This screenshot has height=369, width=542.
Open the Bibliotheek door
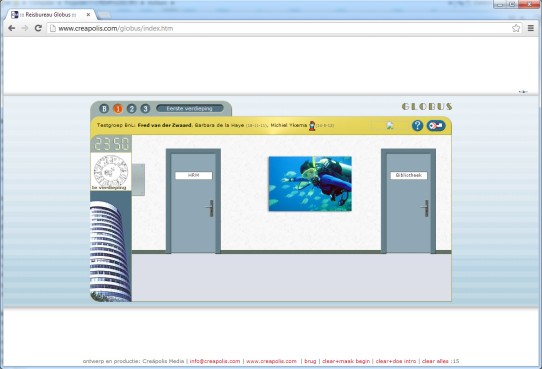(409, 201)
